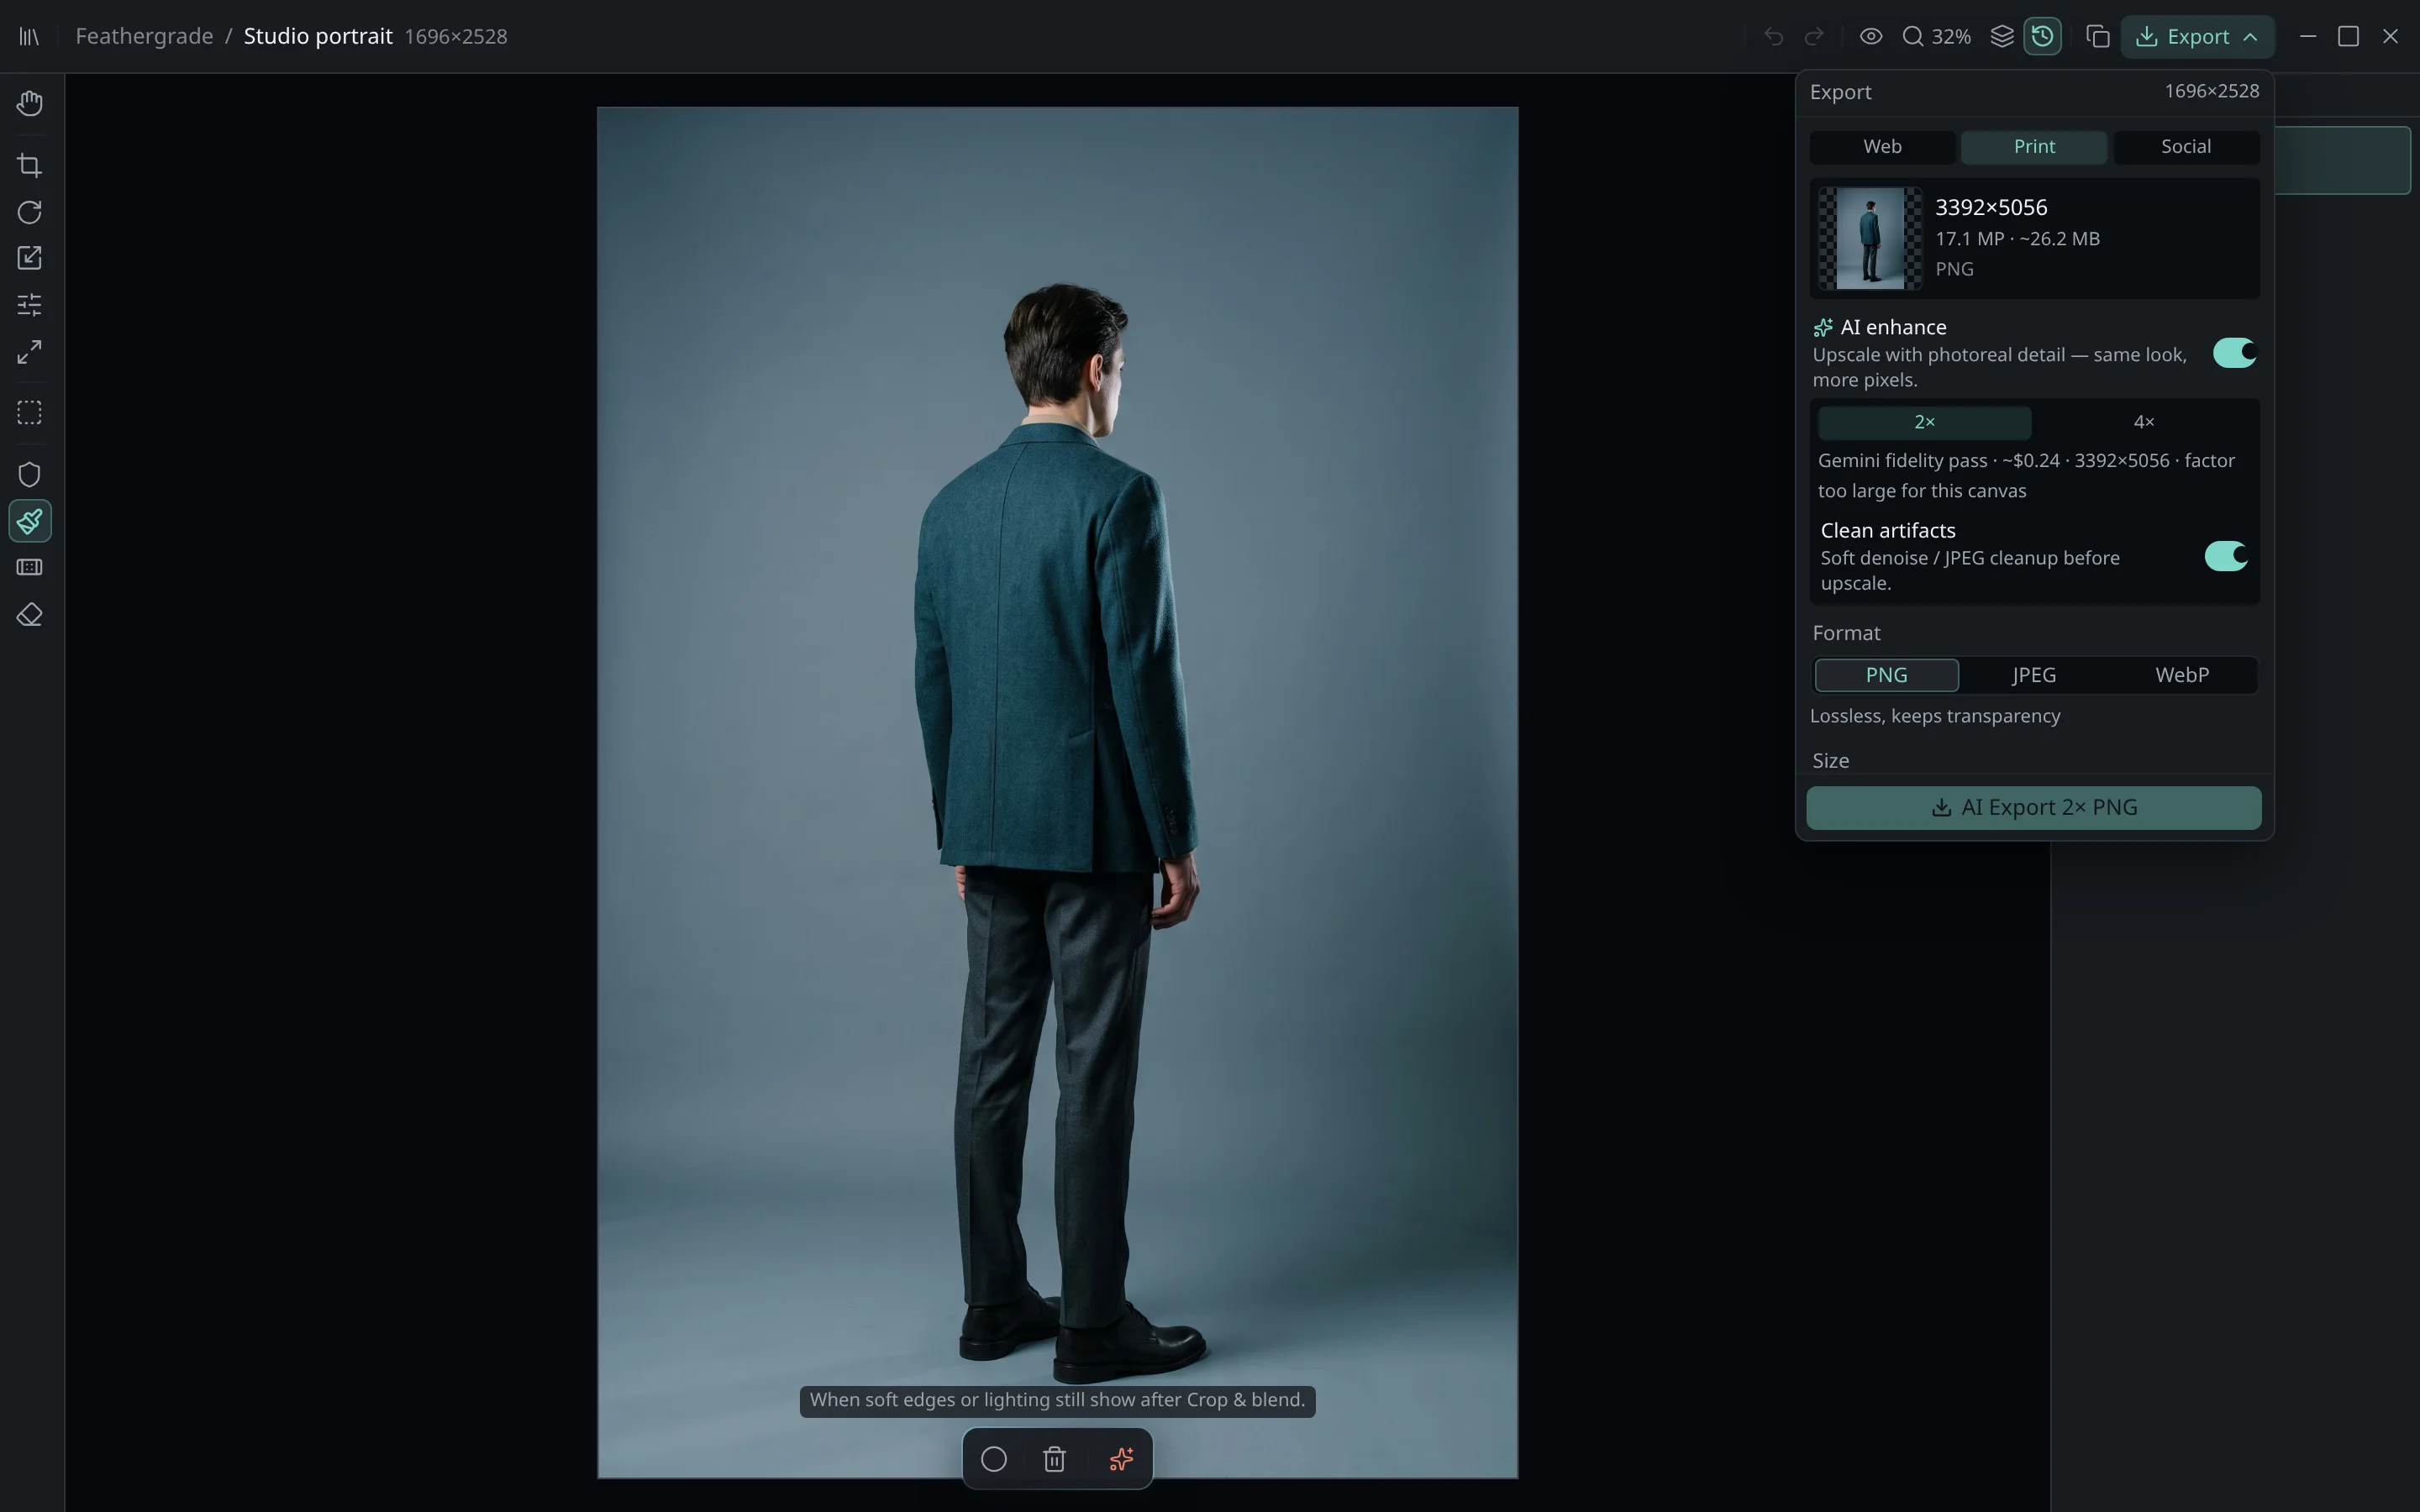Switch to the Web preset tab
This screenshot has height=1512, width=2420.
coord(1882,147)
